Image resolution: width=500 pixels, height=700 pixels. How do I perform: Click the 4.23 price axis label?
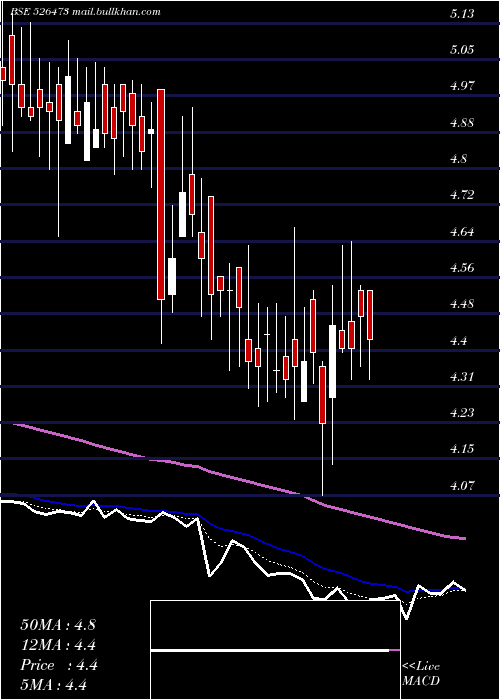click(462, 413)
